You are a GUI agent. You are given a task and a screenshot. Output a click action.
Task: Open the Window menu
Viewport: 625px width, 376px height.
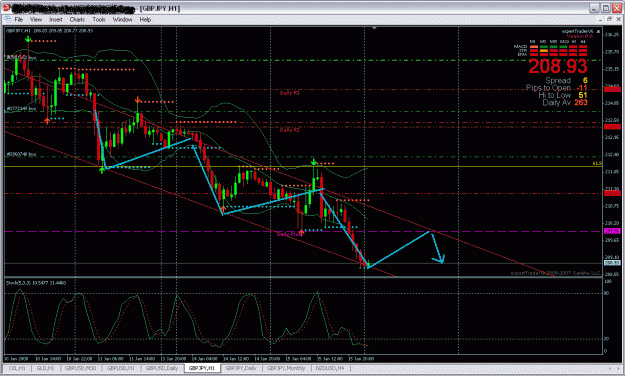pyautogui.click(x=122, y=20)
